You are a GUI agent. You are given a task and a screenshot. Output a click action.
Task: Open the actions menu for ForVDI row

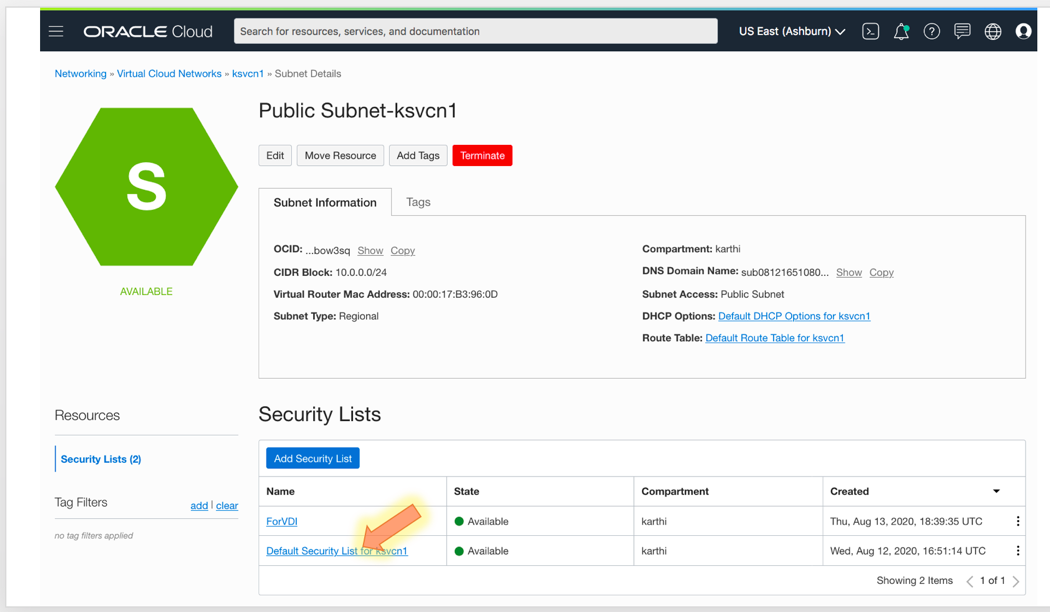1017,521
